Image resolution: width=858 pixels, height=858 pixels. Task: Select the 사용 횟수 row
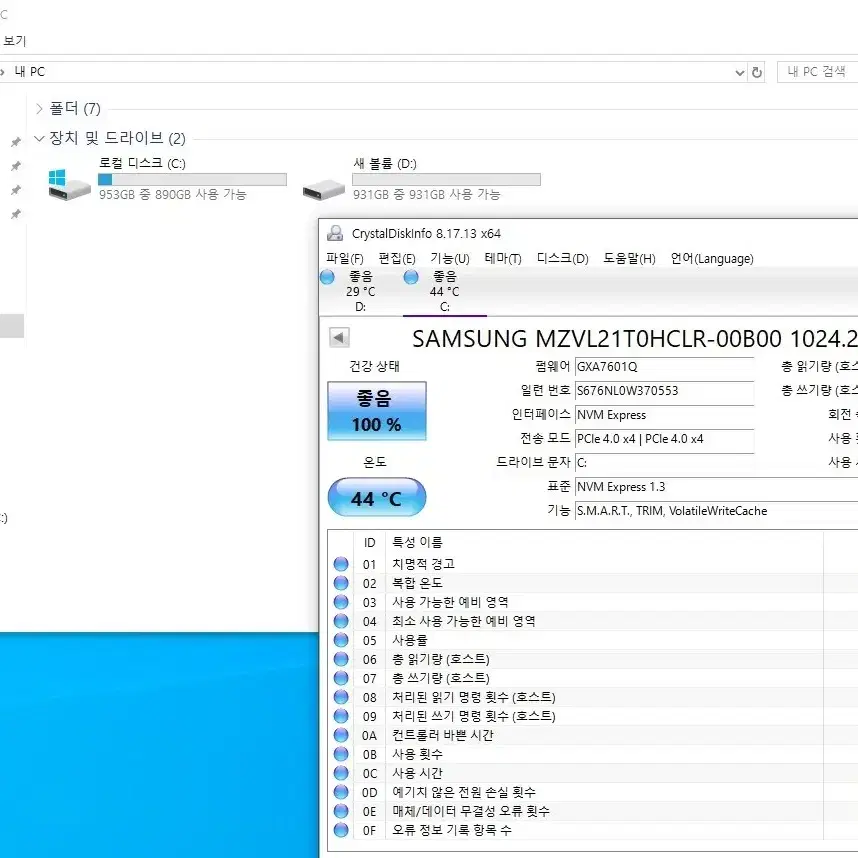(x=593, y=754)
